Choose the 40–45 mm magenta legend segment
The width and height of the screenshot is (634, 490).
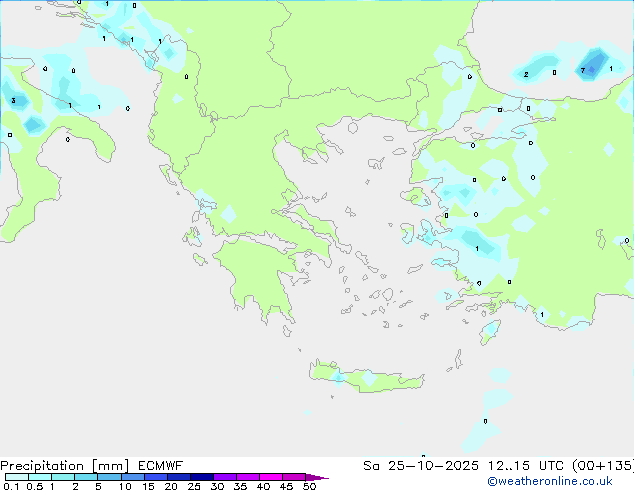271,477
